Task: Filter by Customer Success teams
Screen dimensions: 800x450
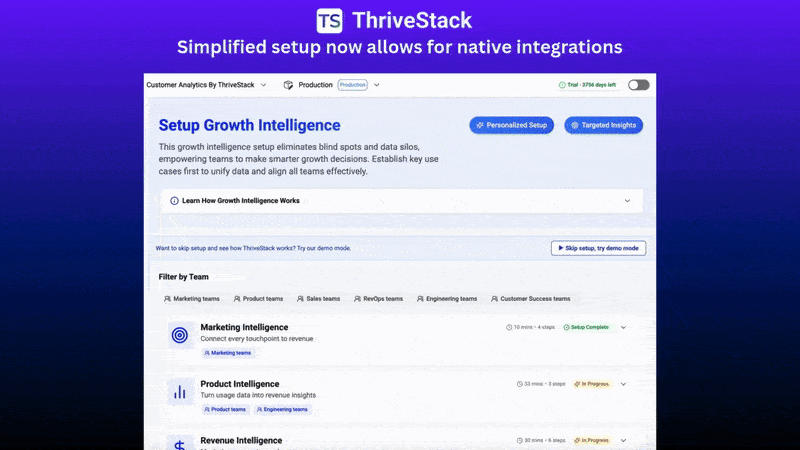Action: point(531,299)
